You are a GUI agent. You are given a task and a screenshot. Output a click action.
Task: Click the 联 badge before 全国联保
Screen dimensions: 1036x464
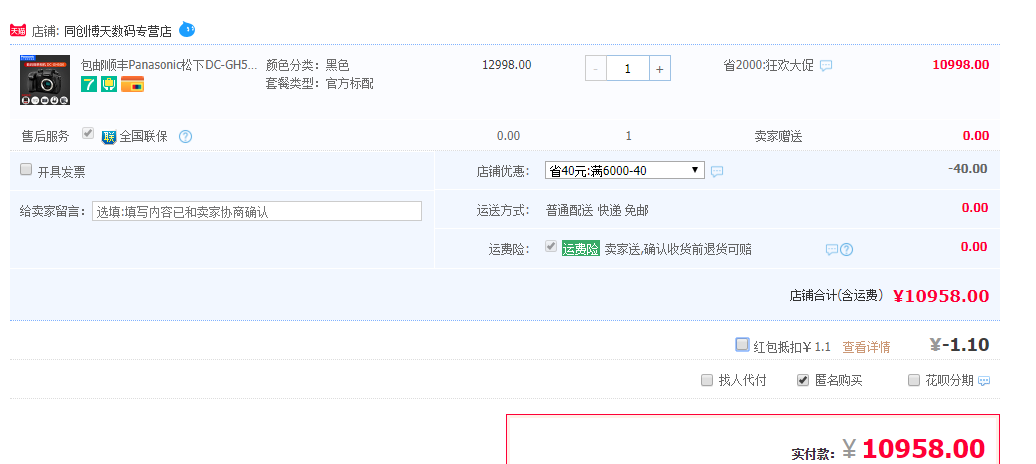click(x=109, y=137)
